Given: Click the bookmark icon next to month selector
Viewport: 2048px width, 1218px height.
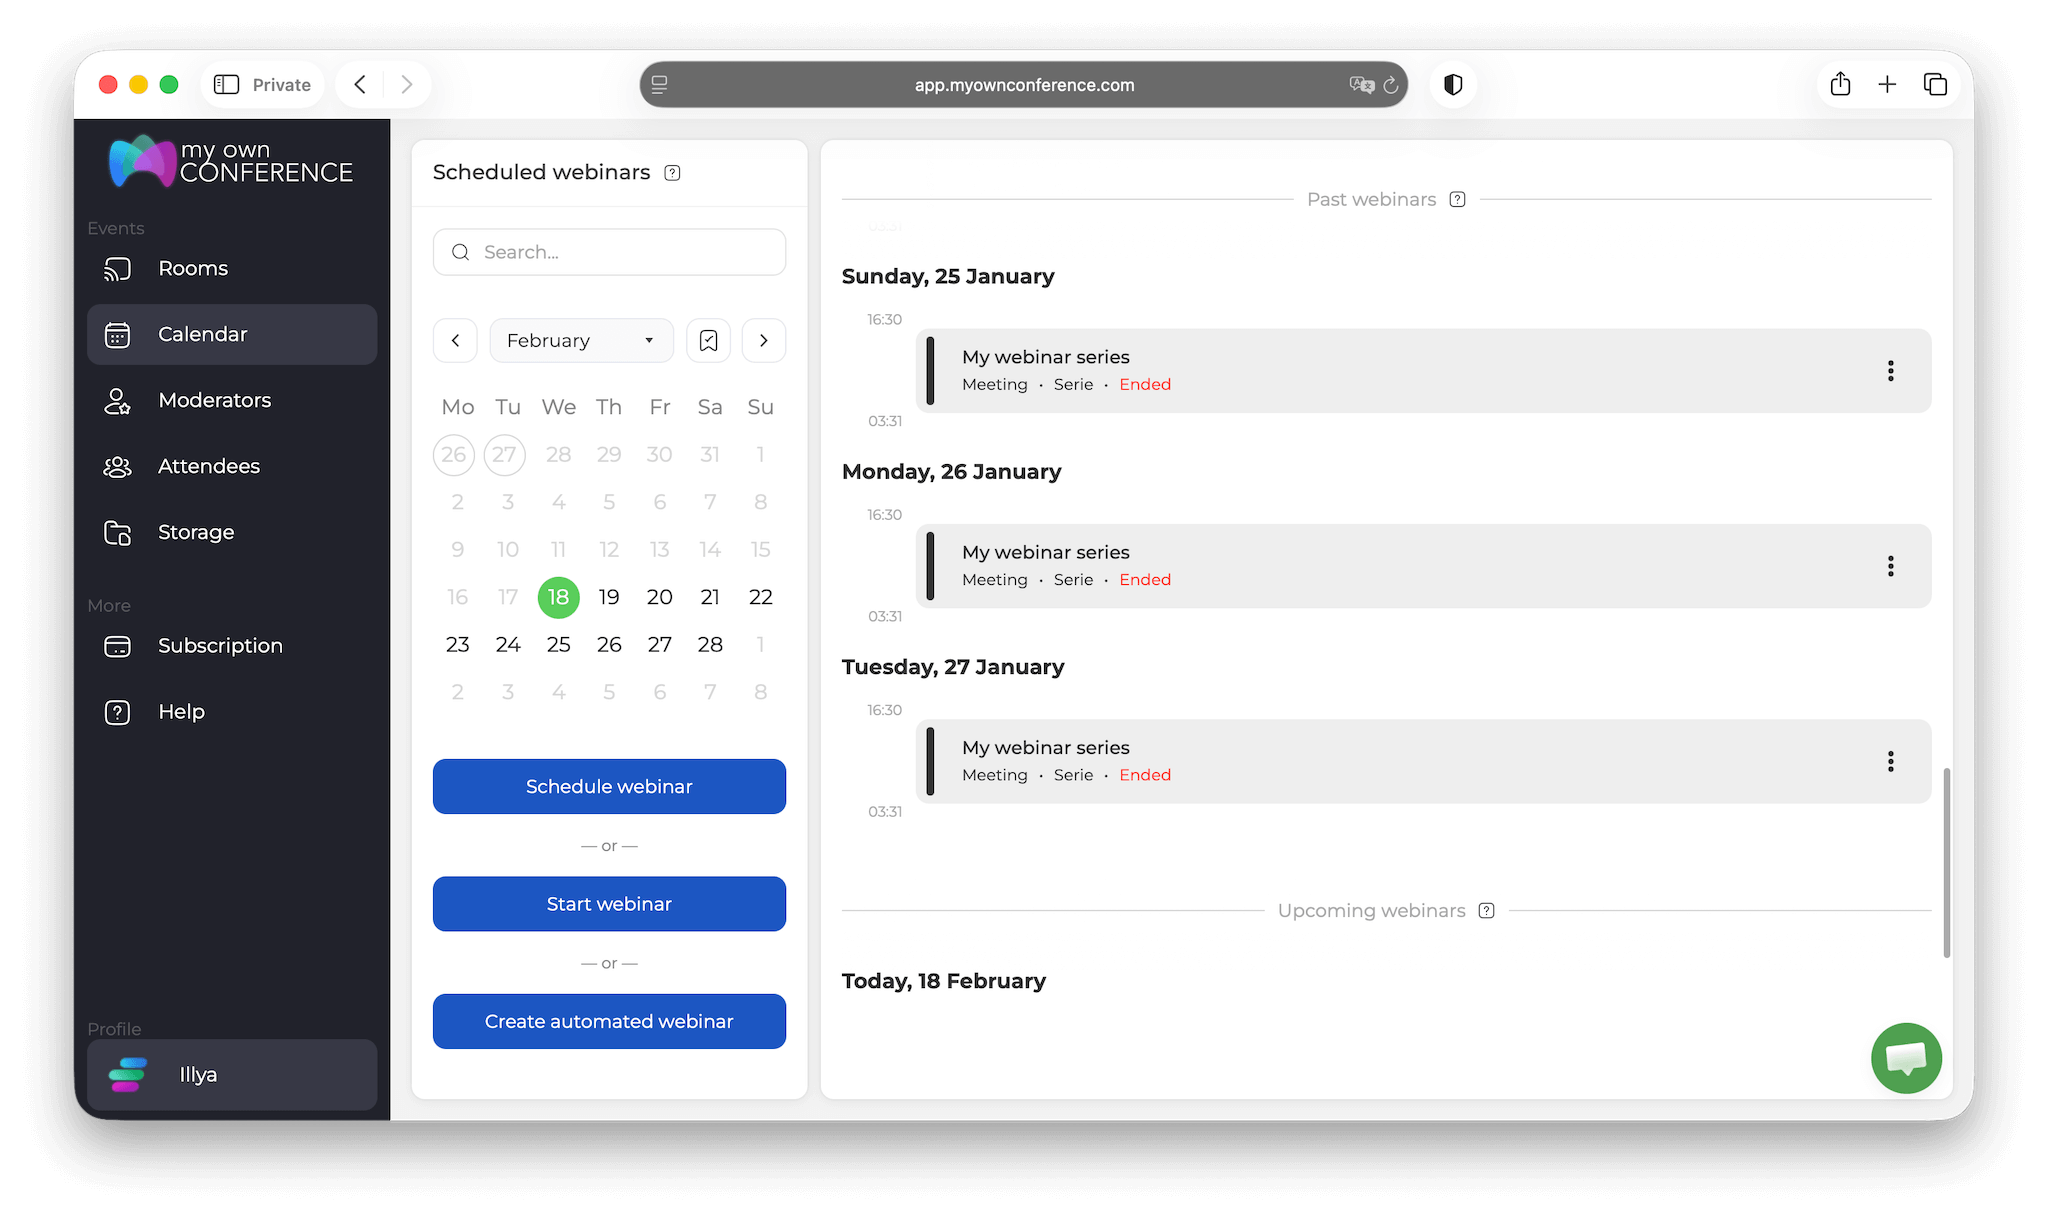Looking at the screenshot, I should 708,340.
